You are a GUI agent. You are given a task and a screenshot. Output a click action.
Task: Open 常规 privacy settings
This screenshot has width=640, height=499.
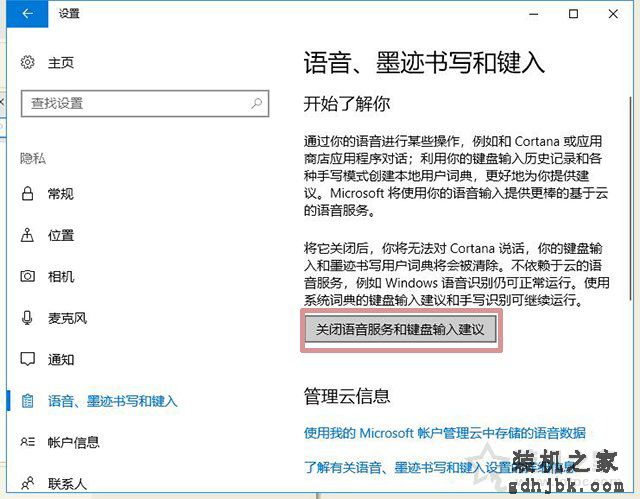coord(61,194)
